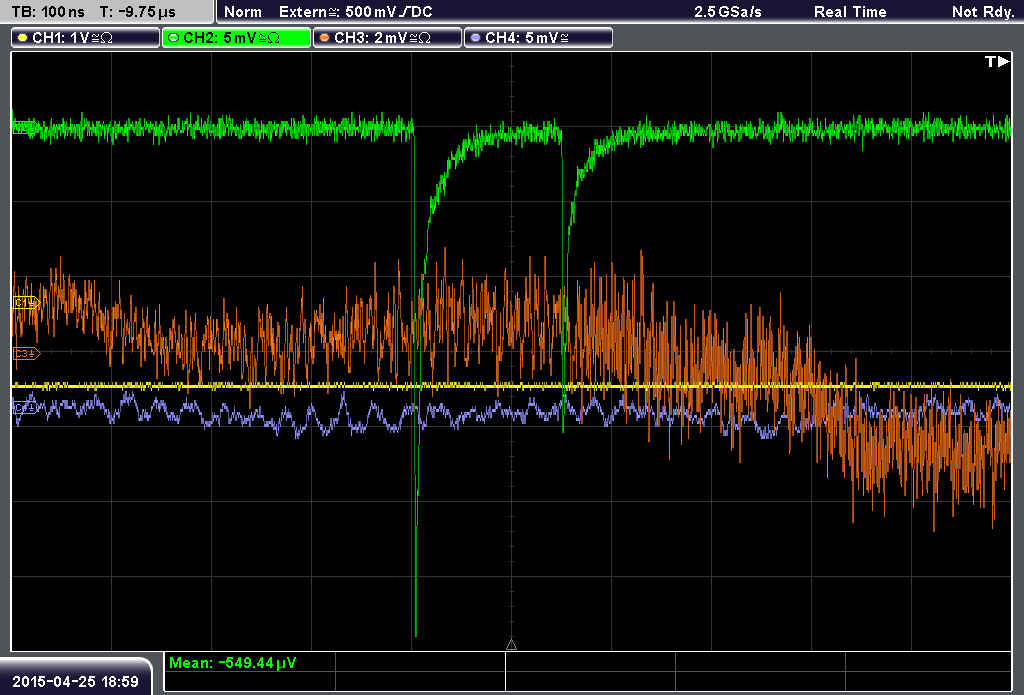The image size is (1024, 695).
Task: Click the Extern 500 mV DC trigger source
Action: pyautogui.click(x=355, y=12)
